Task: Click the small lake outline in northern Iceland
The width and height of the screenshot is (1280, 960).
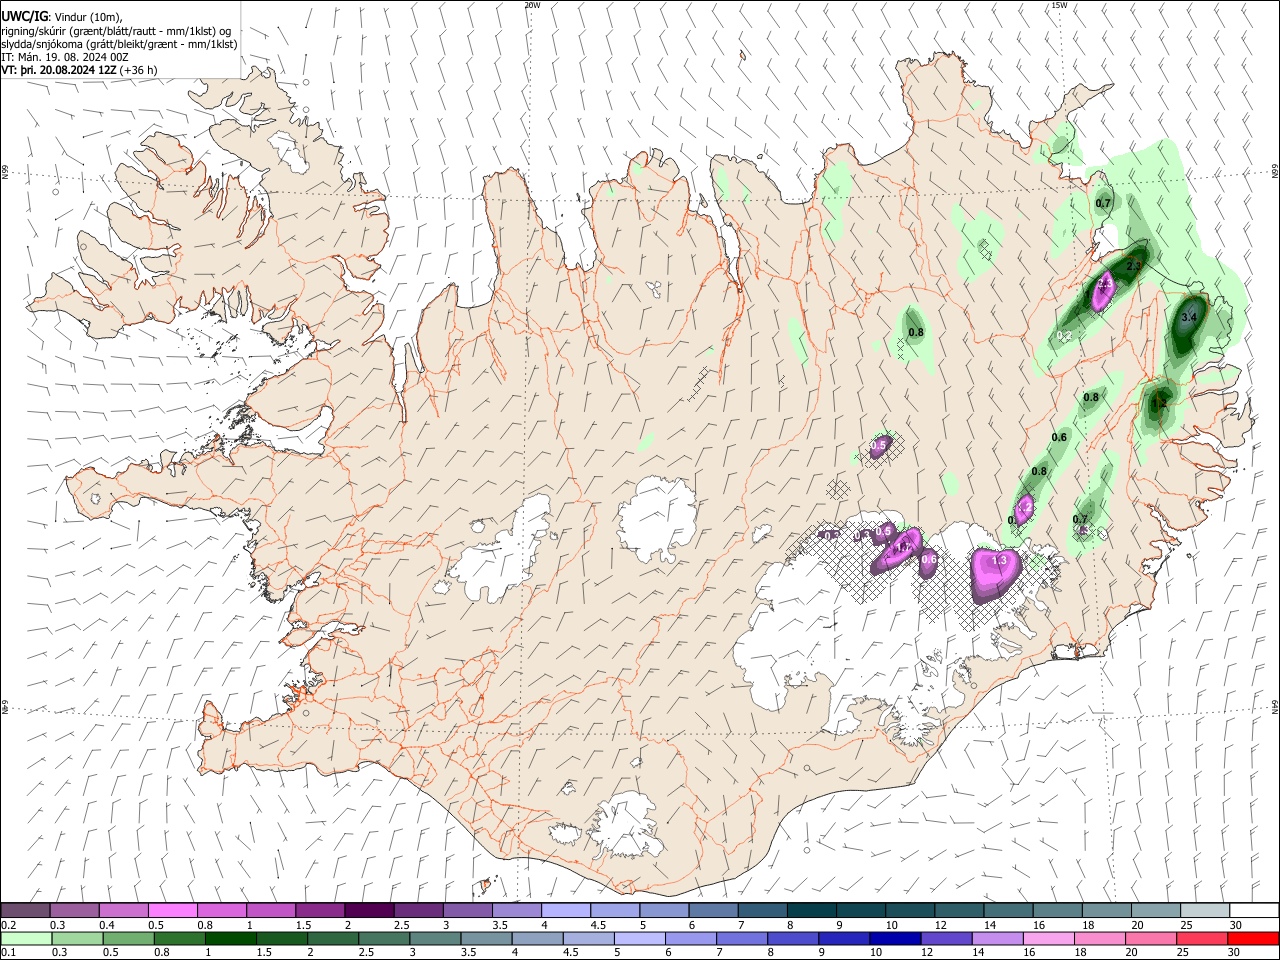Action: click(x=654, y=289)
